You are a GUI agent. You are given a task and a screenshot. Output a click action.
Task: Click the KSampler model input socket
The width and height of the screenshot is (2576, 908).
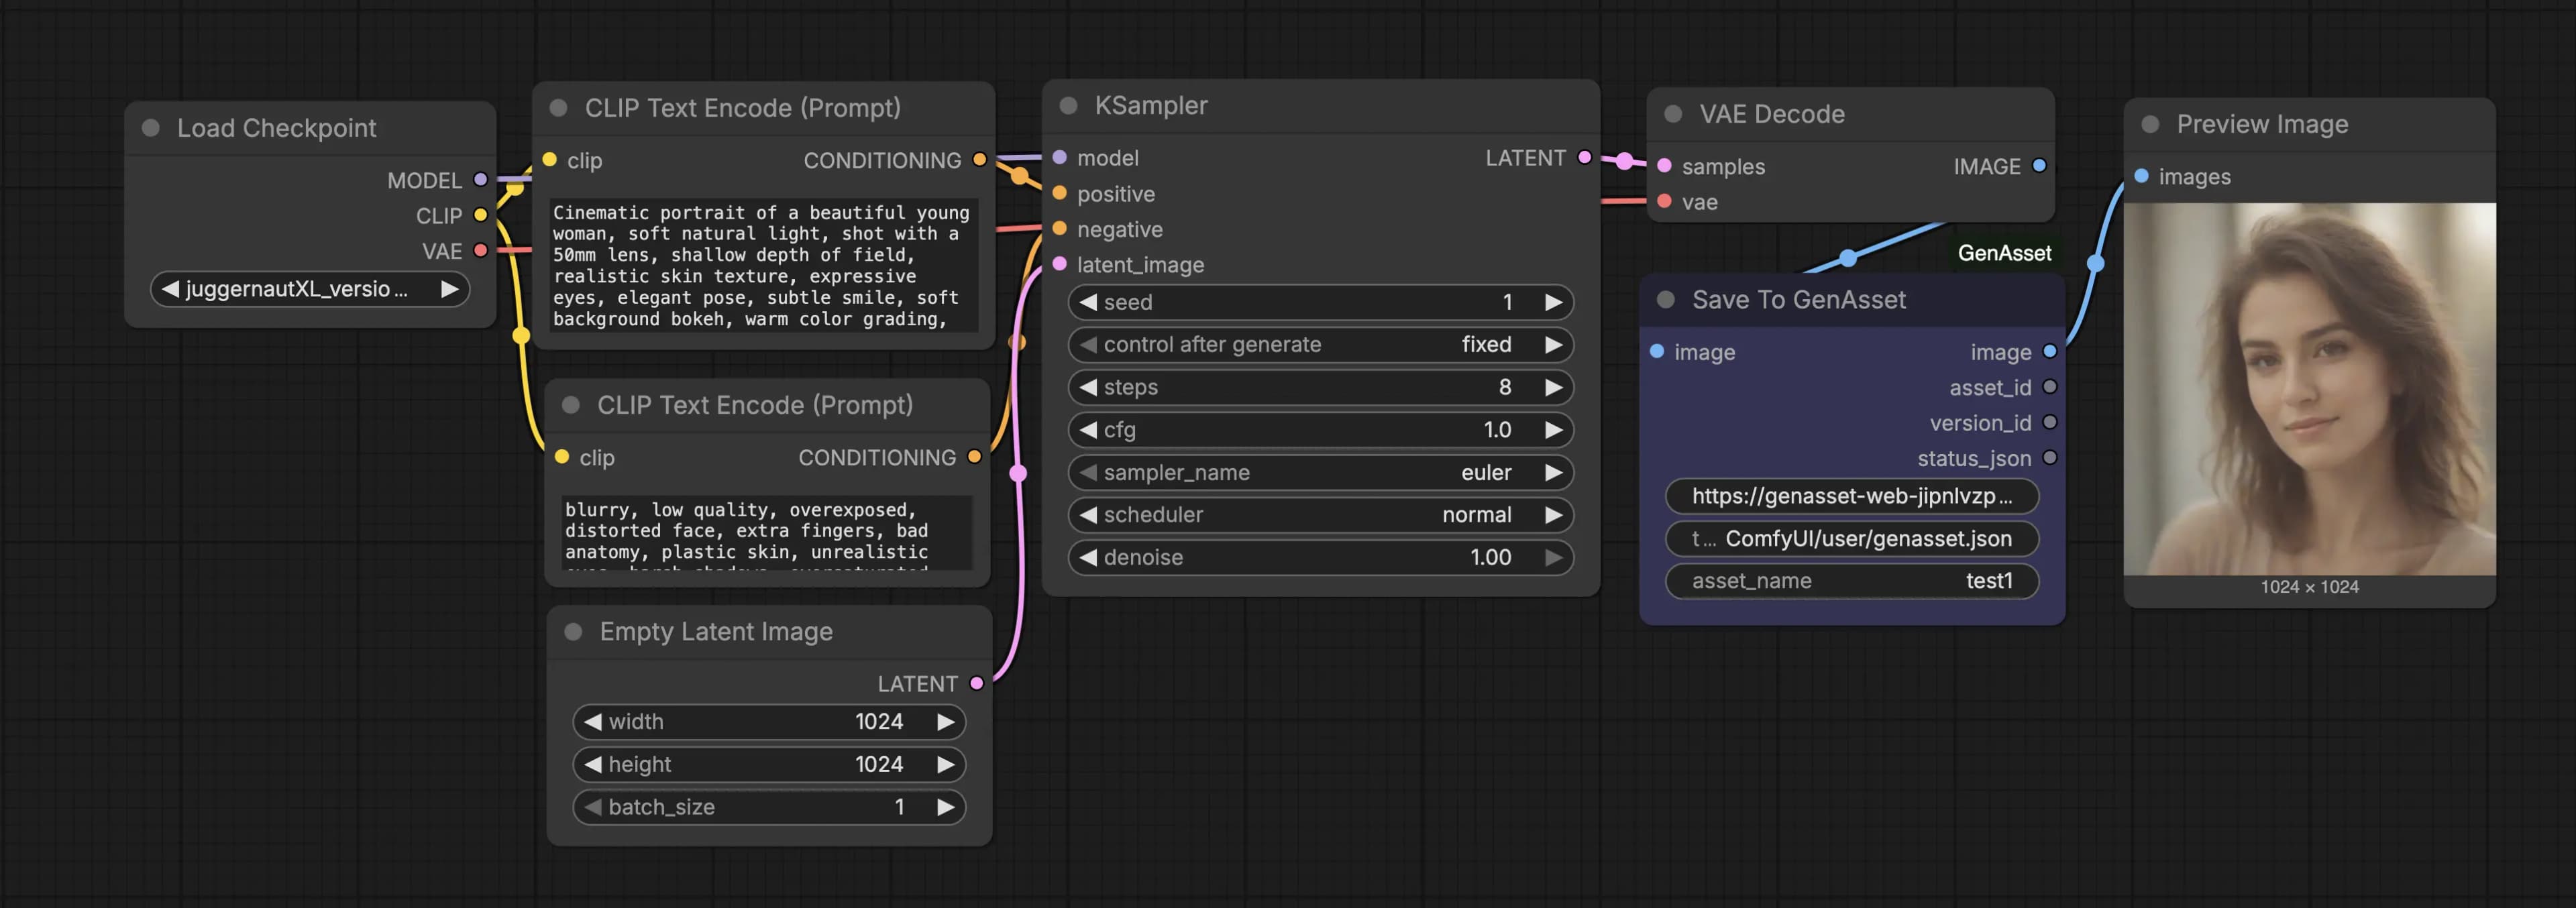coord(1060,157)
